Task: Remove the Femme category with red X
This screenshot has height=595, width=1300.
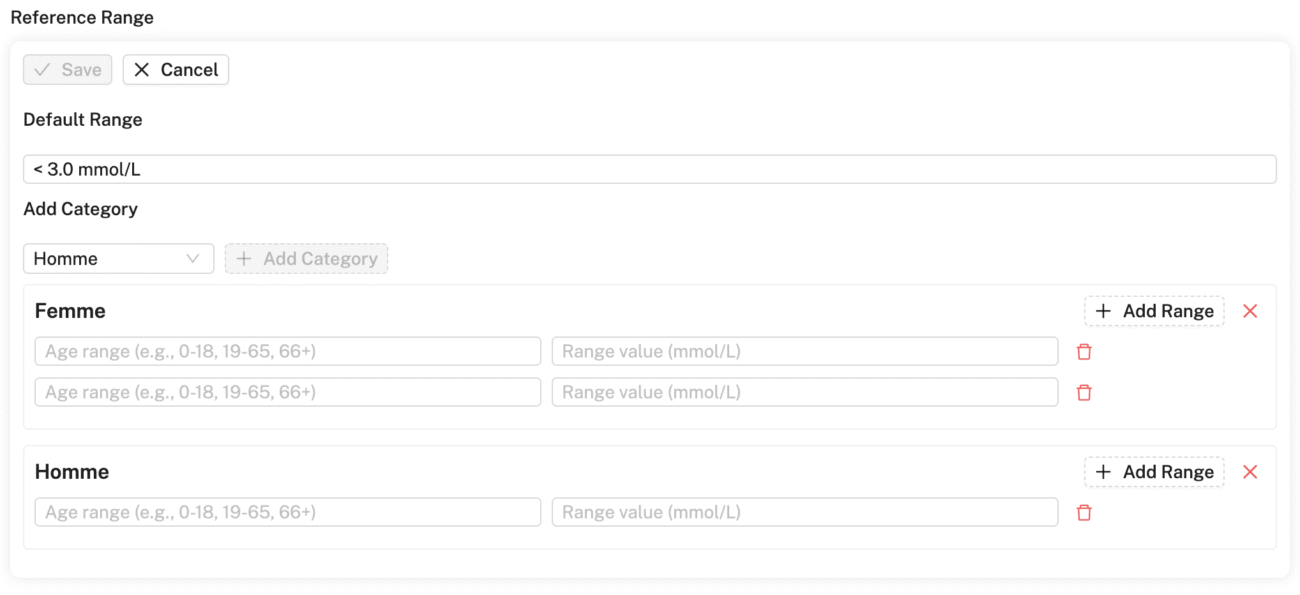Action: coord(1250,311)
